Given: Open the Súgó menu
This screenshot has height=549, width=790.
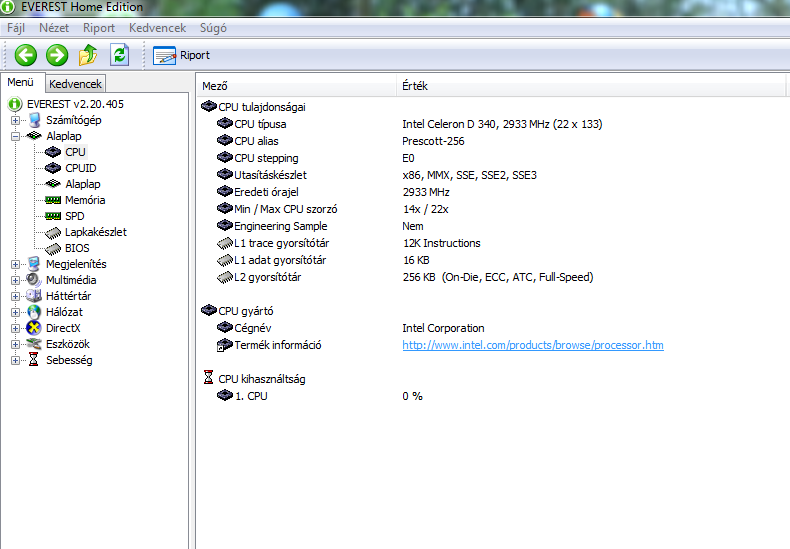Looking at the screenshot, I should click(x=213, y=28).
